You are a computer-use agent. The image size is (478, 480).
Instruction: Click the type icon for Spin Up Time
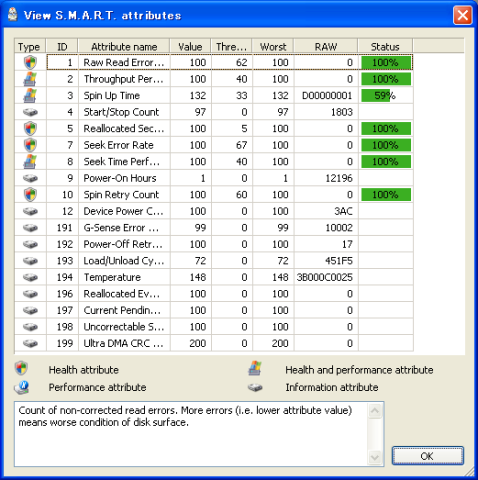[30, 96]
